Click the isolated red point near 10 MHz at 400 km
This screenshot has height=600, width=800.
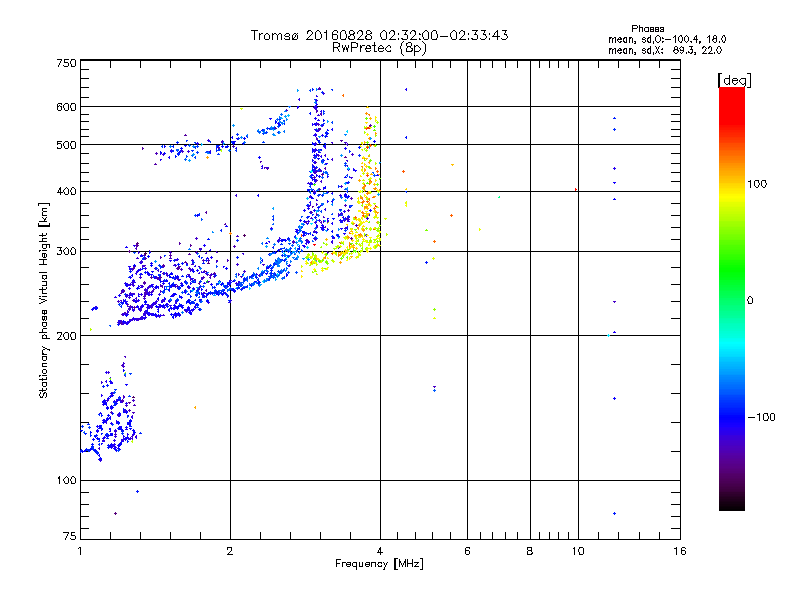coord(576,190)
